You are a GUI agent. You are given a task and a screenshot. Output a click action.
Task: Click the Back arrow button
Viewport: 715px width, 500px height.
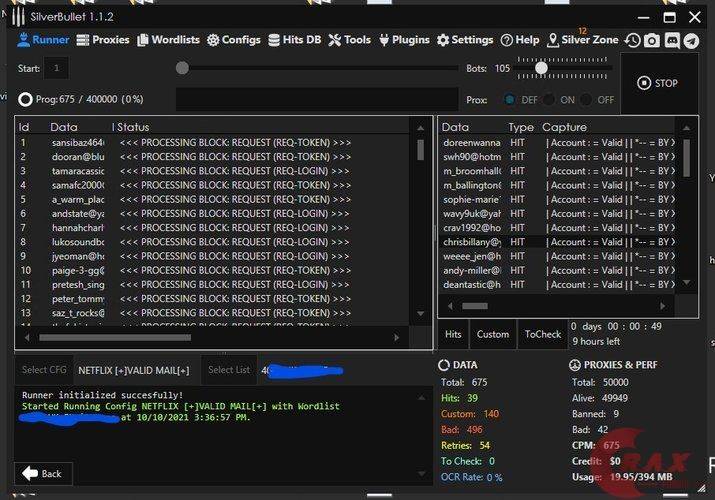coord(42,473)
